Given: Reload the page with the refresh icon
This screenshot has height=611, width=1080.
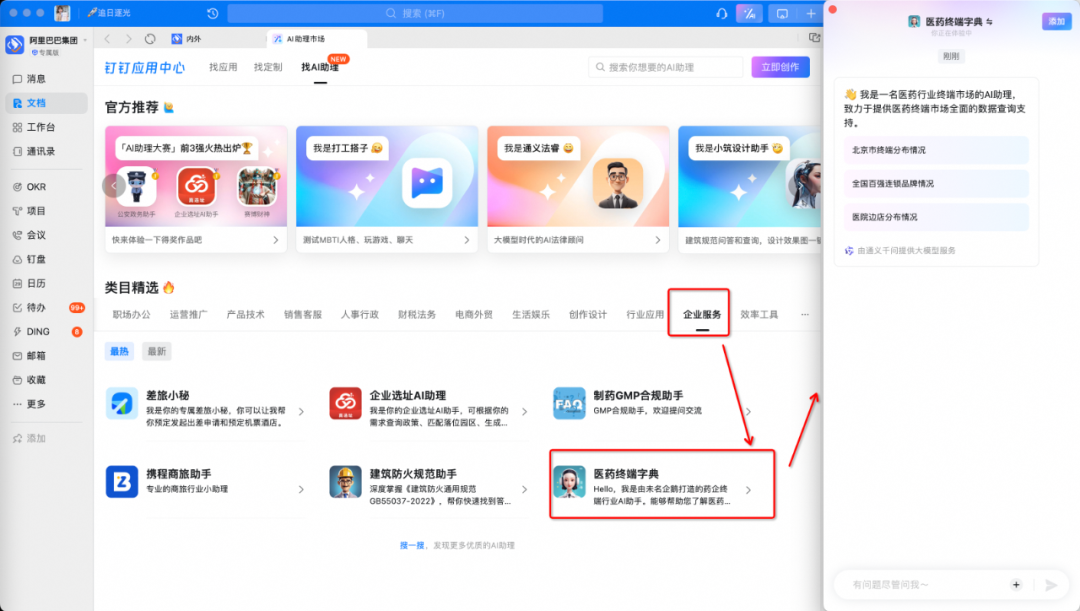Looking at the screenshot, I should [x=150, y=39].
